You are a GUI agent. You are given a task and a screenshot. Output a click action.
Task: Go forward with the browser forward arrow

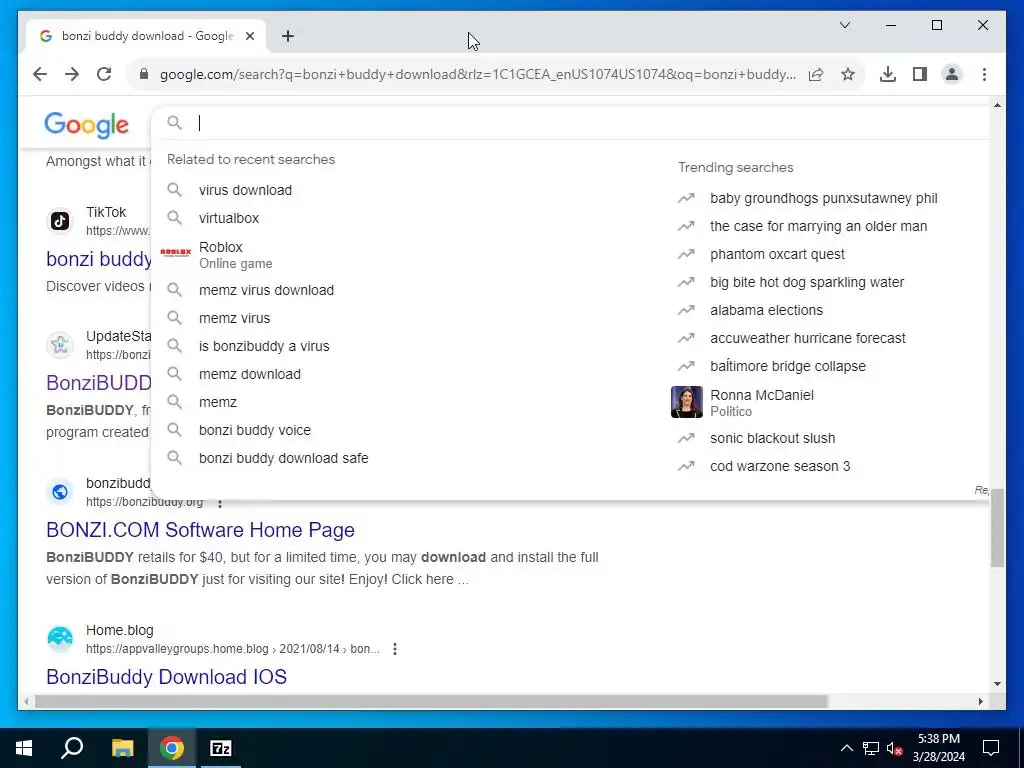point(72,74)
